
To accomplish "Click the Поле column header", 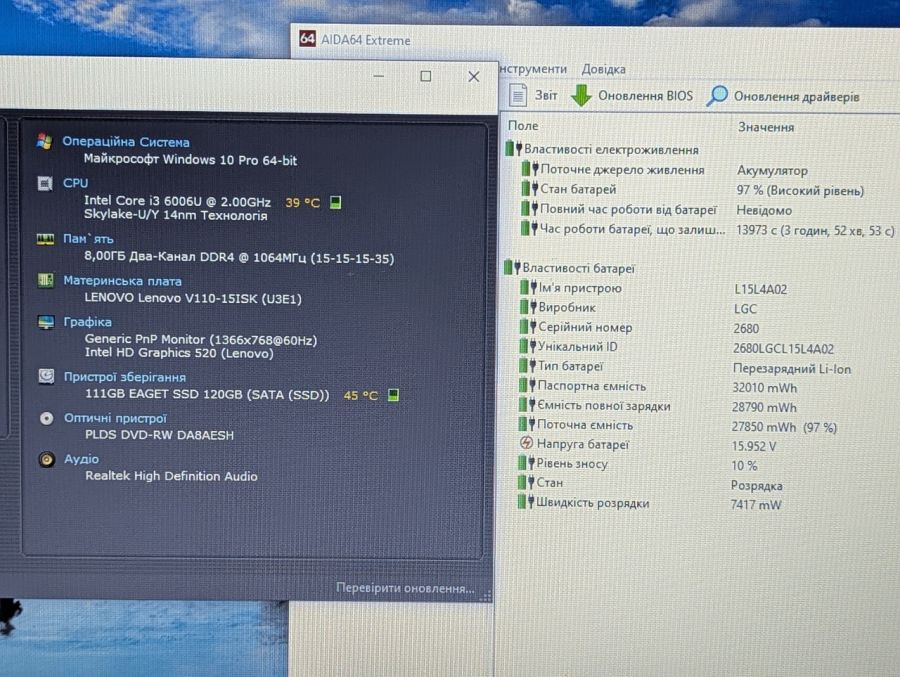I will pos(523,125).
